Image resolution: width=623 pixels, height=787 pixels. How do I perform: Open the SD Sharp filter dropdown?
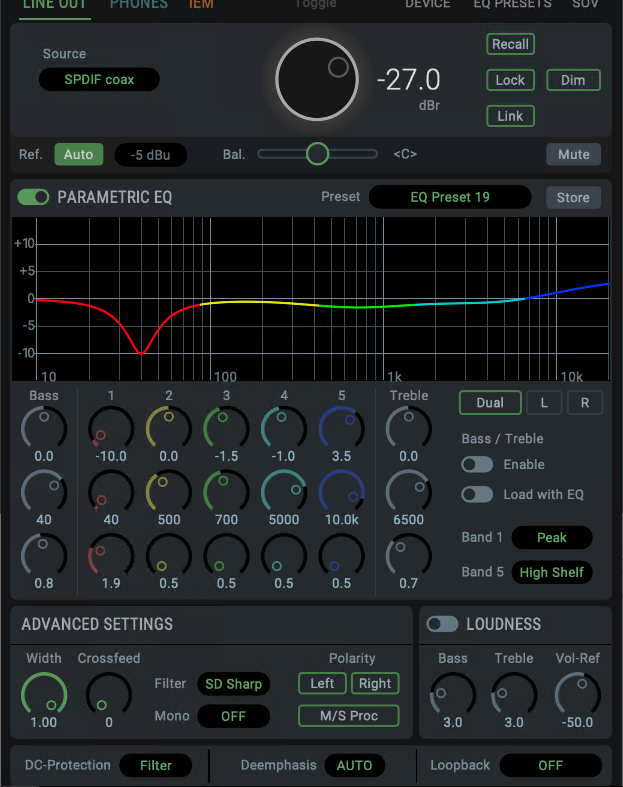coord(233,684)
